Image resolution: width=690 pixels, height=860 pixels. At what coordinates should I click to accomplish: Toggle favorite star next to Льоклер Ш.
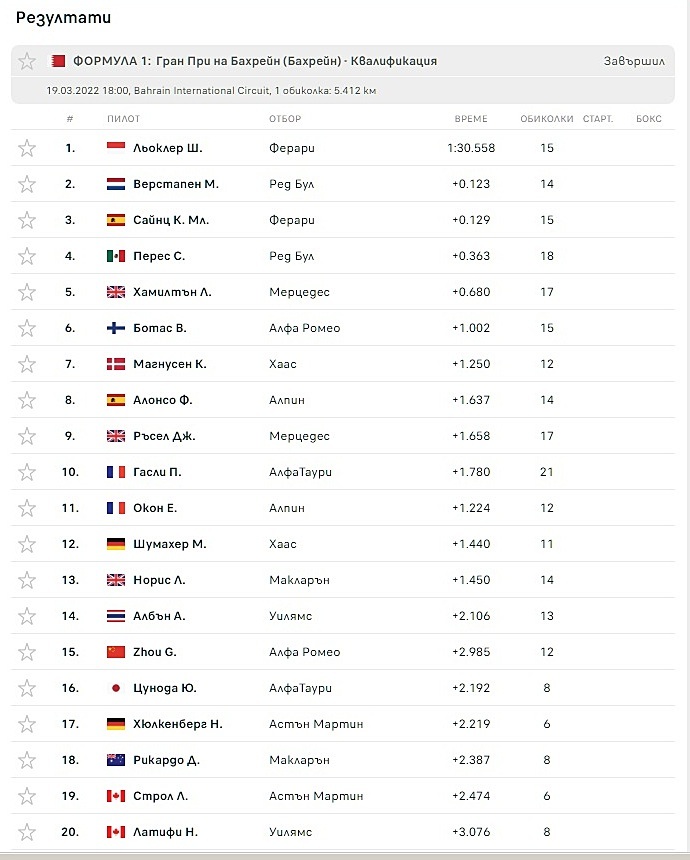click(x=27, y=148)
